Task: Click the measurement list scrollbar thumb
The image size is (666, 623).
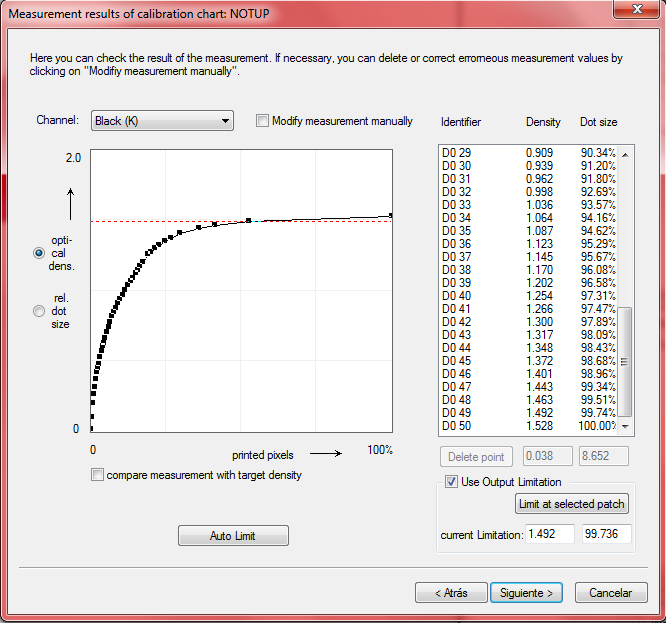Action: (x=626, y=360)
